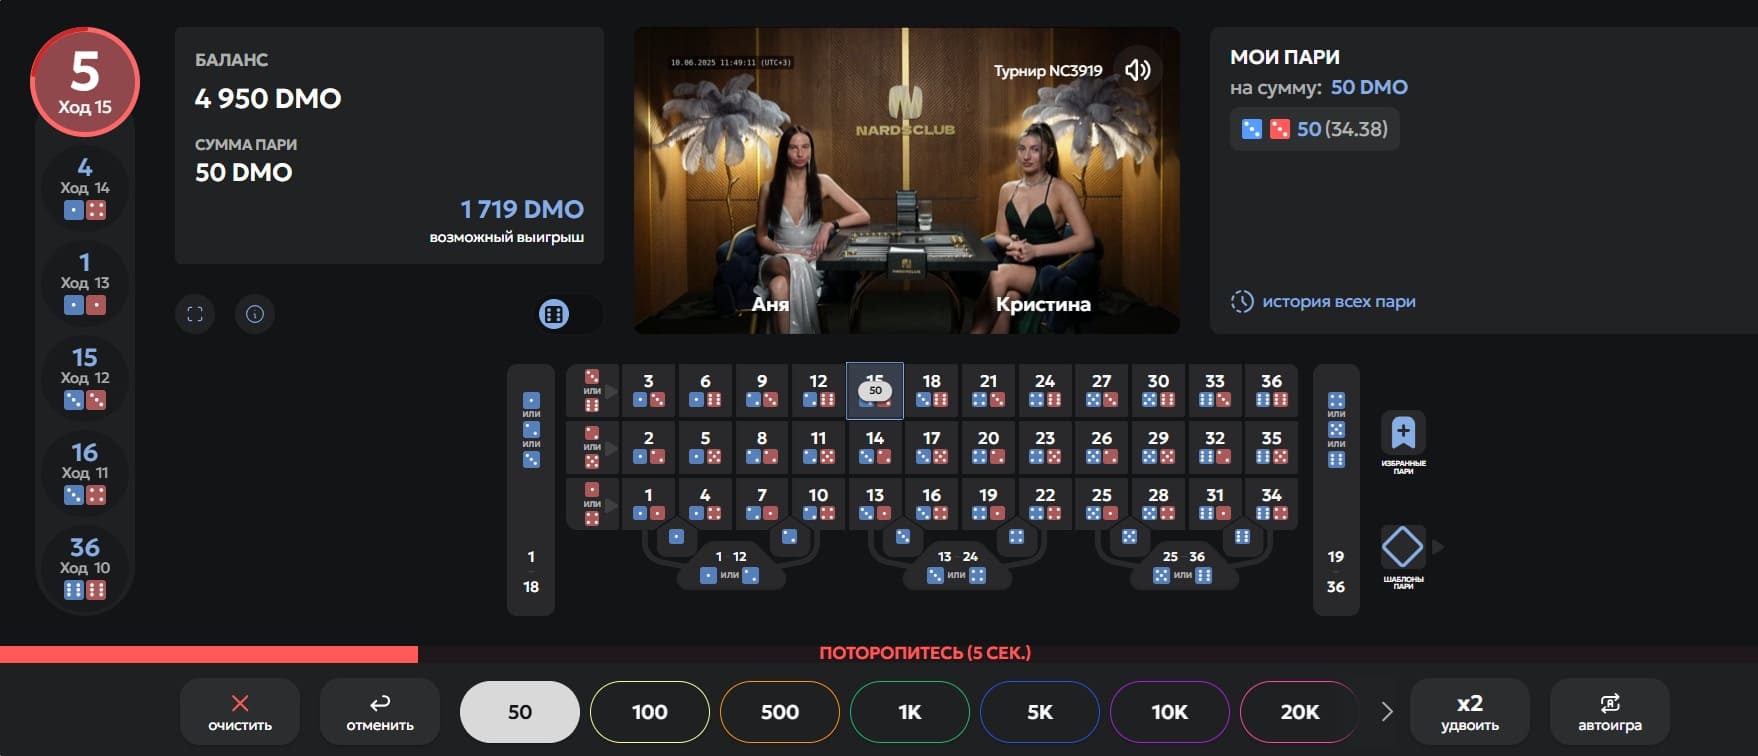
Task: Double the bet with x2 удвоить
Action: pos(1470,712)
